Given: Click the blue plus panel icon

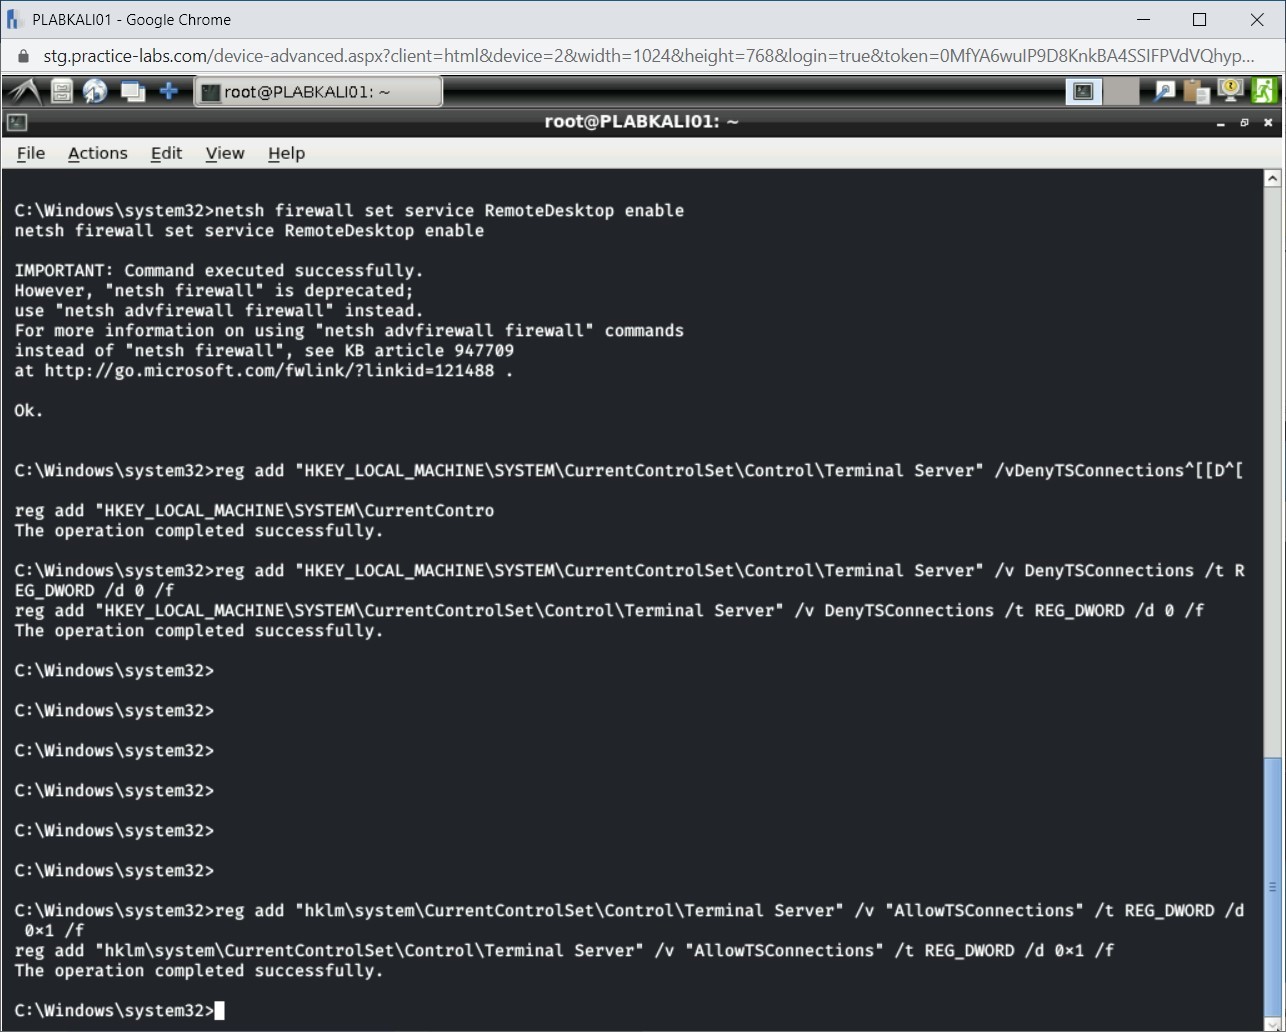Looking at the screenshot, I should (169, 92).
